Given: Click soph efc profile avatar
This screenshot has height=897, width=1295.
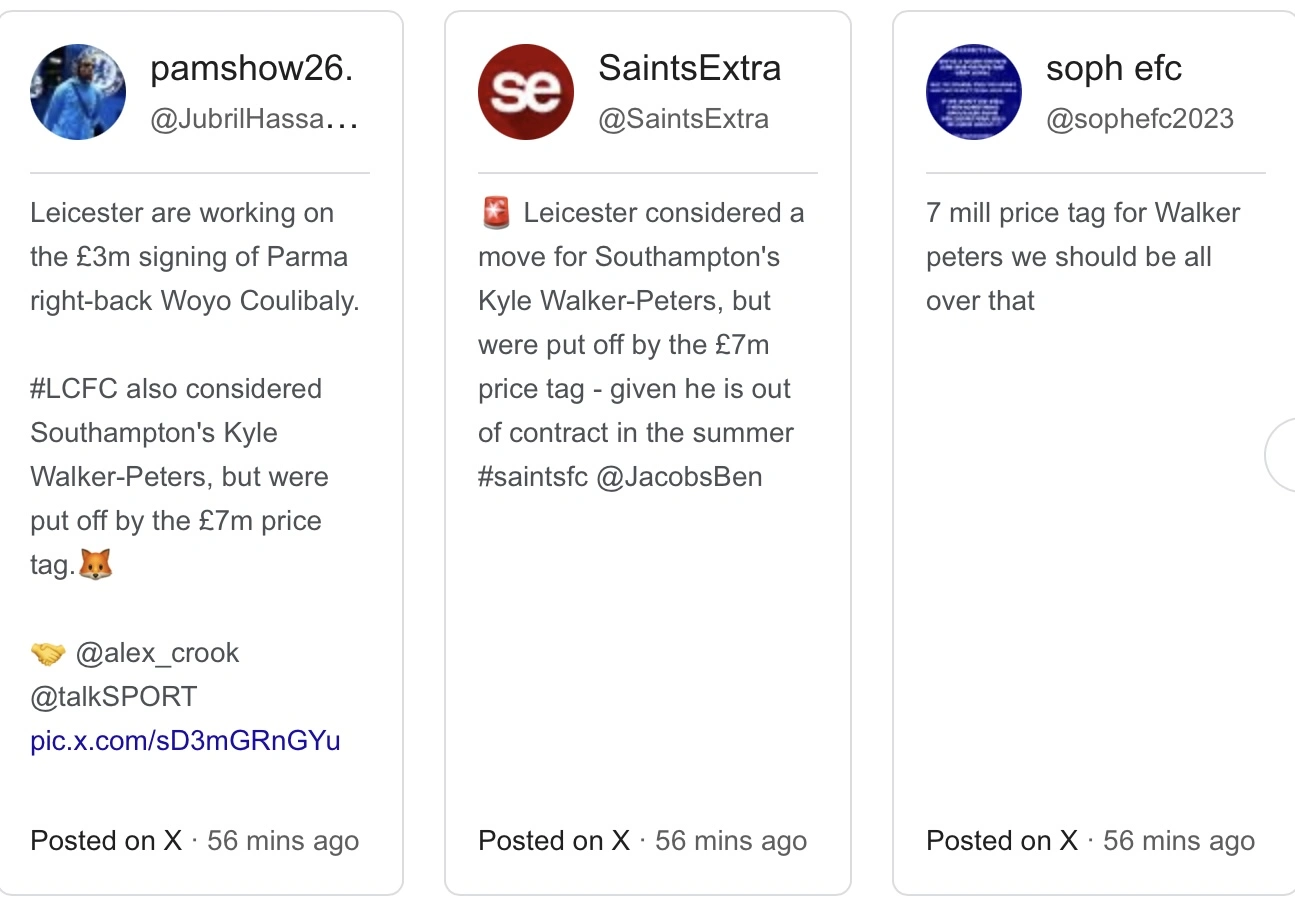Looking at the screenshot, I should pyautogui.click(x=974, y=91).
